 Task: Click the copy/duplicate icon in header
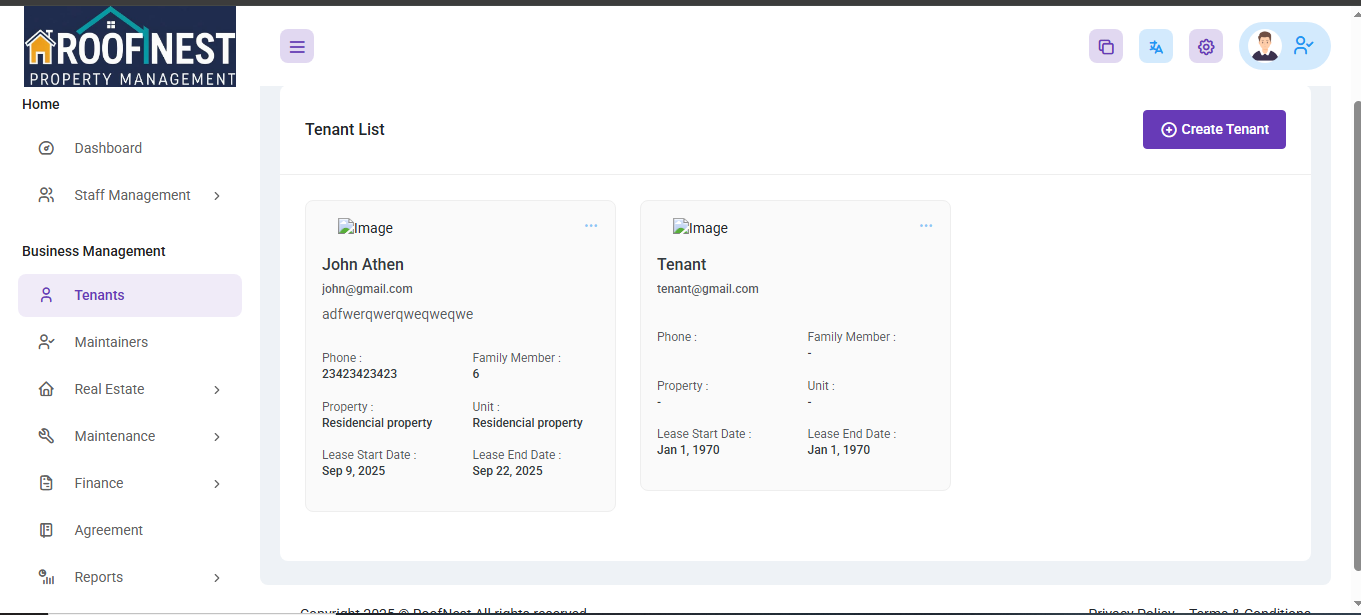pyautogui.click(x=1106, y=46)
